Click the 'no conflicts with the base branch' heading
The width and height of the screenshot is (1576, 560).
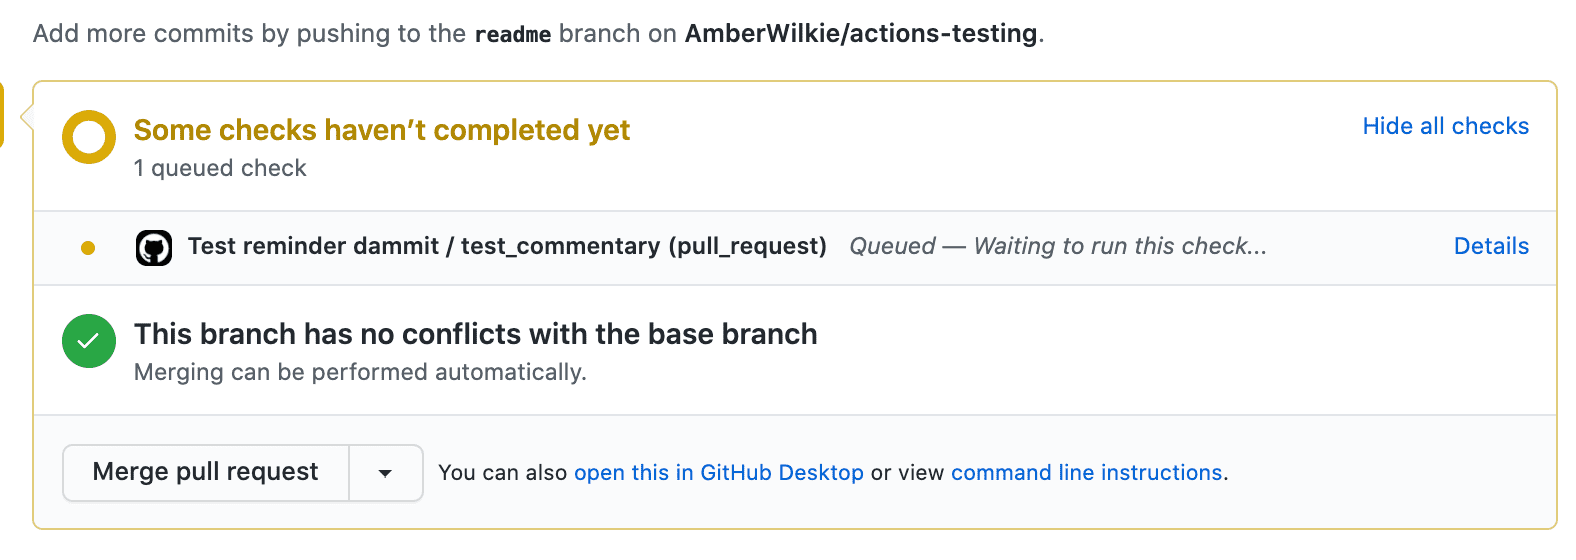[475, 334]
